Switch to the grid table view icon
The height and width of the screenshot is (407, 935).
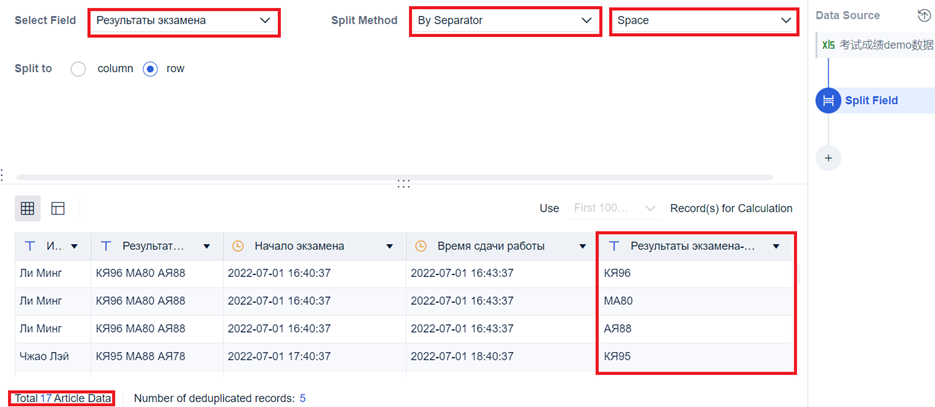point(27,209)
